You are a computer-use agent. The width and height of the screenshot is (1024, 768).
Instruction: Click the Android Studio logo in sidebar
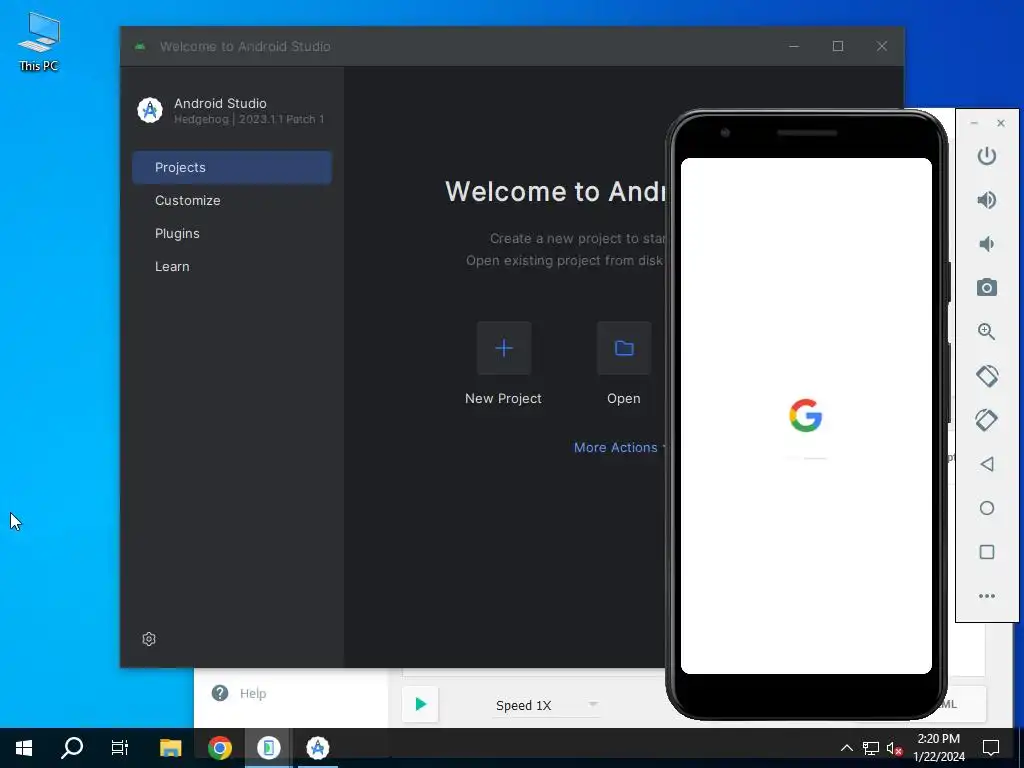tap(150, 110)
